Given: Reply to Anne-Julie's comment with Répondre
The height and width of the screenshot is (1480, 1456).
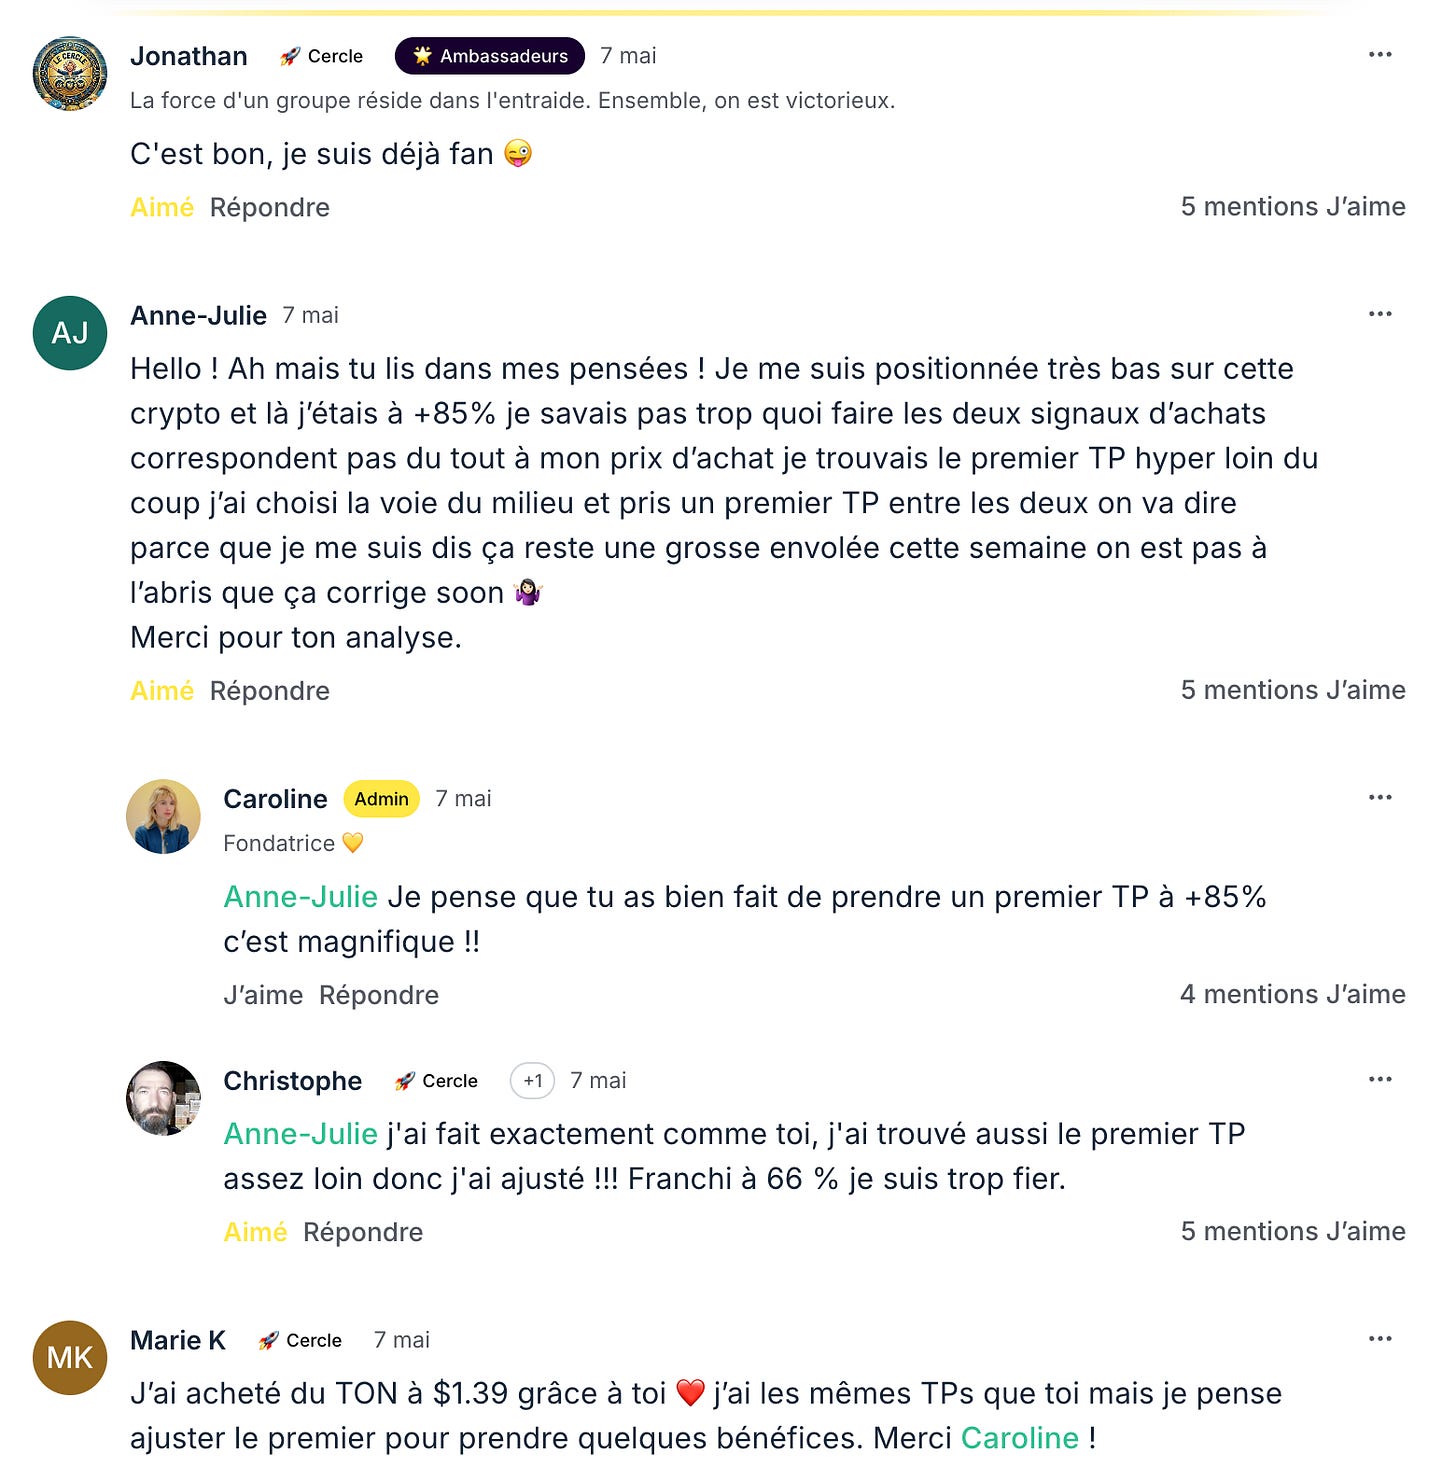Looking at the screenshot, I should click(270, 691).
